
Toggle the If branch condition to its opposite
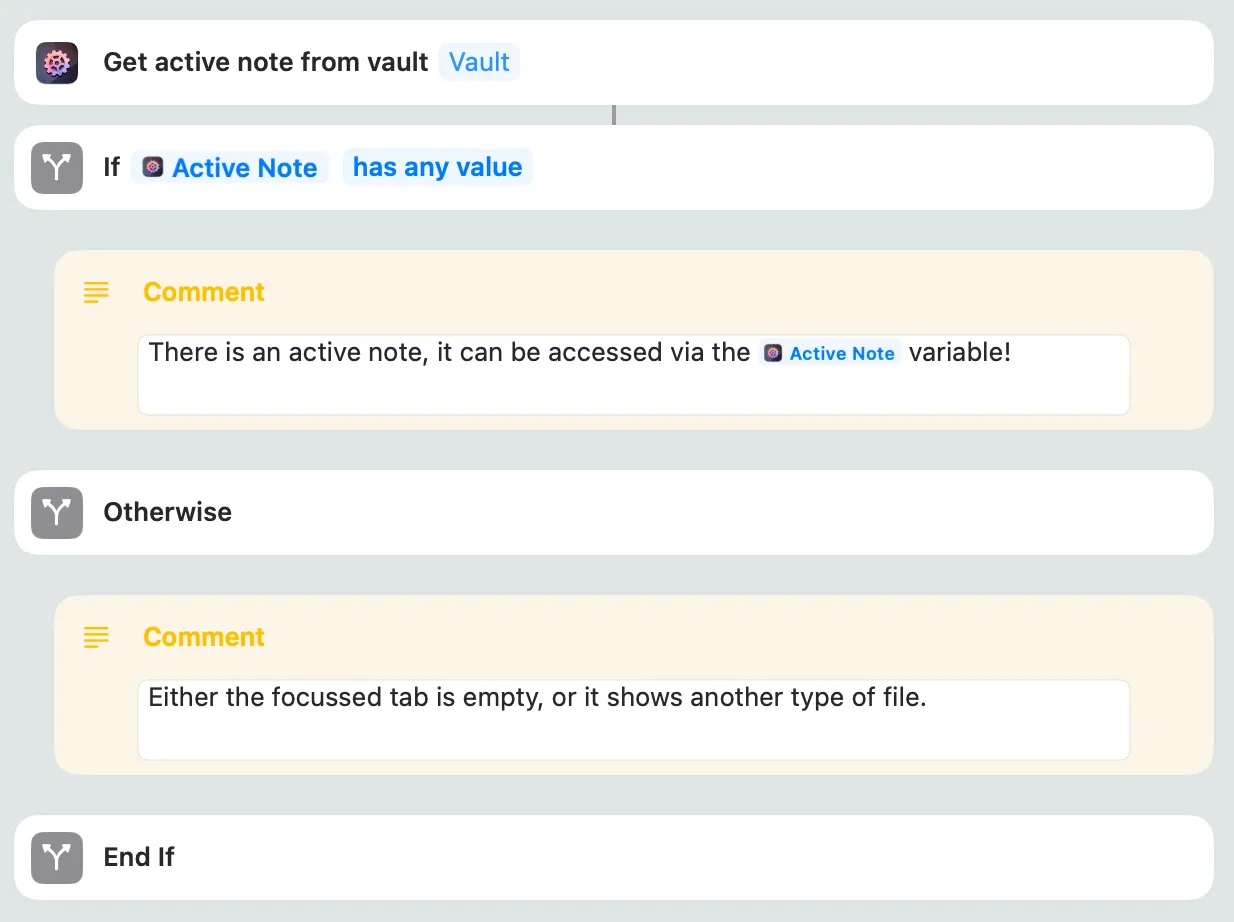[x=437, y=167]
